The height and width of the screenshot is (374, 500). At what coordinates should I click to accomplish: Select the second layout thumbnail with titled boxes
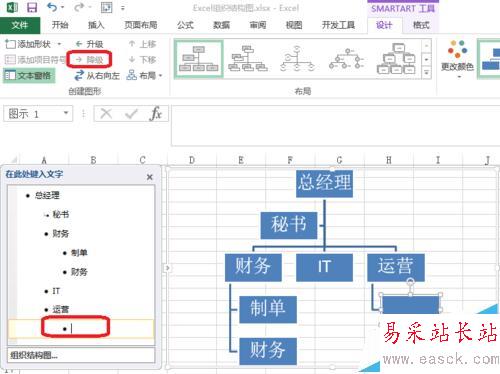[248, 59]
